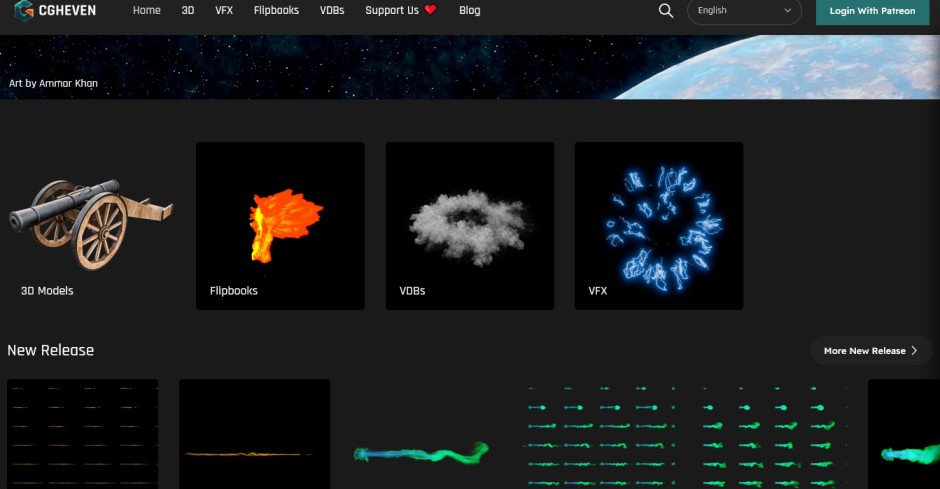This screenshot has height=489, width=940.
Task: Open the 3D Models cannon category card
Action: pyautogui.click(x=91, y=226)
